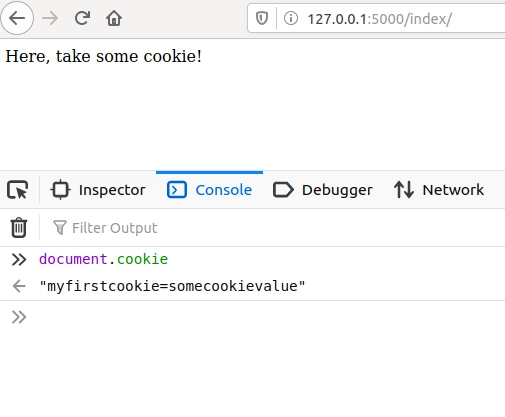The height and width of the screenshot is (417, 505).
Task: Show site information via the info icon
Action: tap(291, 18)
